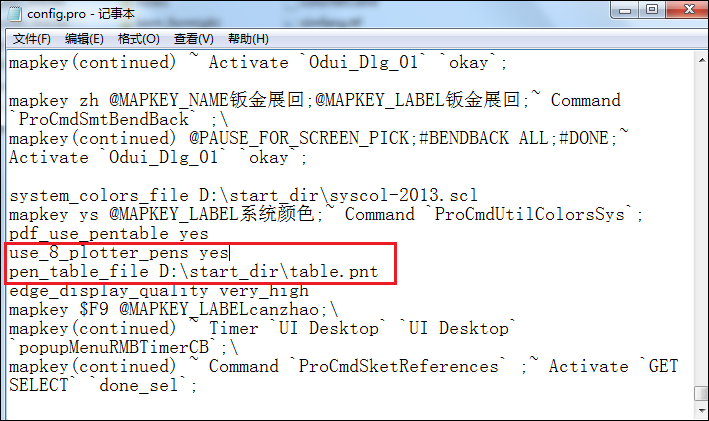This screenshot has height=421, width=709.
Task: Maximize the Notepad window
Action: 652,10
